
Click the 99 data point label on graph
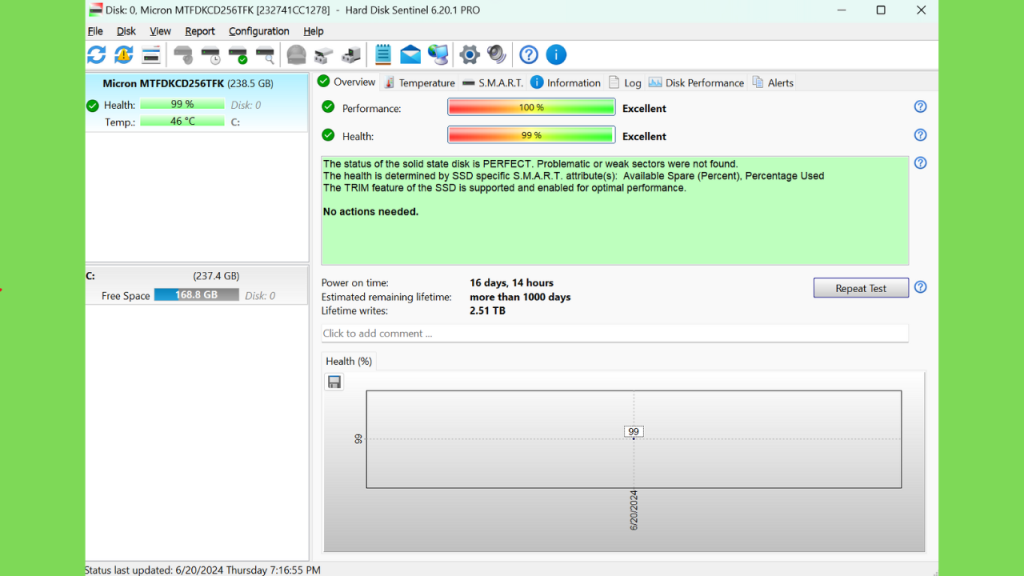click(633, 432)
